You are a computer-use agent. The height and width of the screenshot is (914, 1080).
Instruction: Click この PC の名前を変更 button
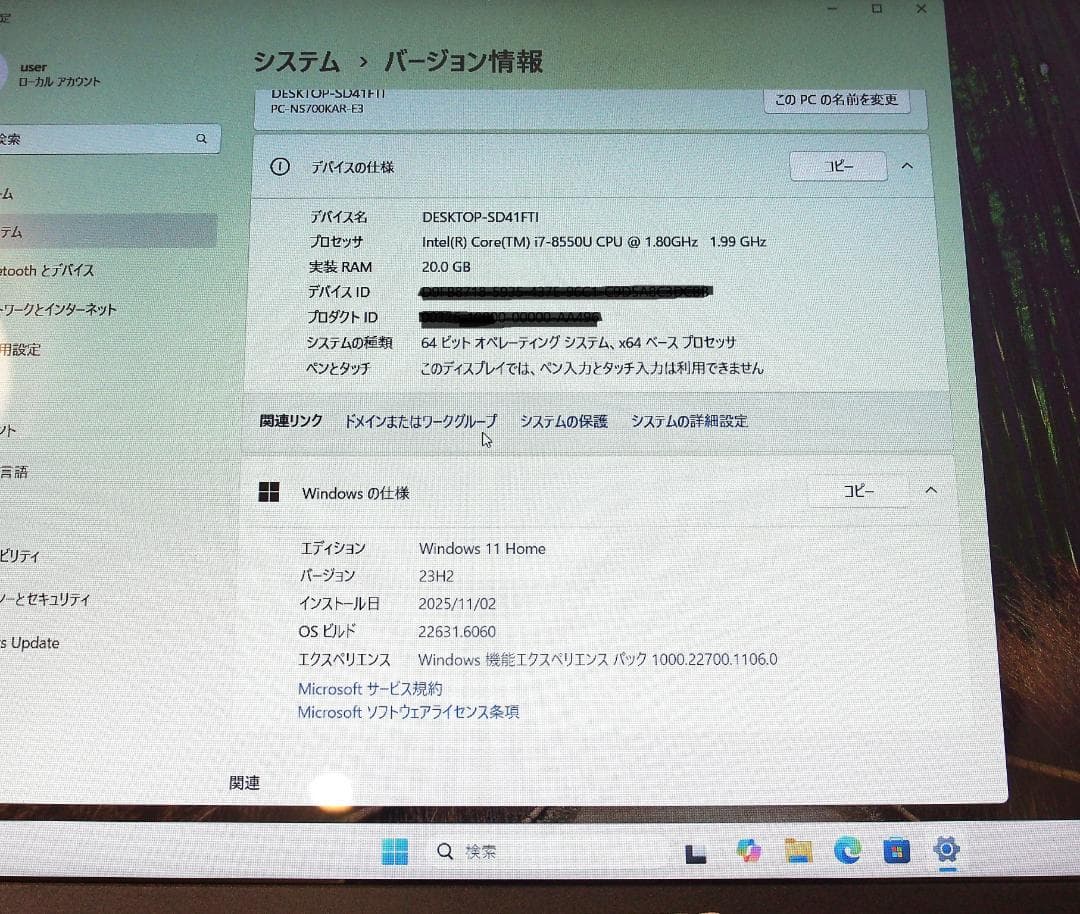point(836,99)
